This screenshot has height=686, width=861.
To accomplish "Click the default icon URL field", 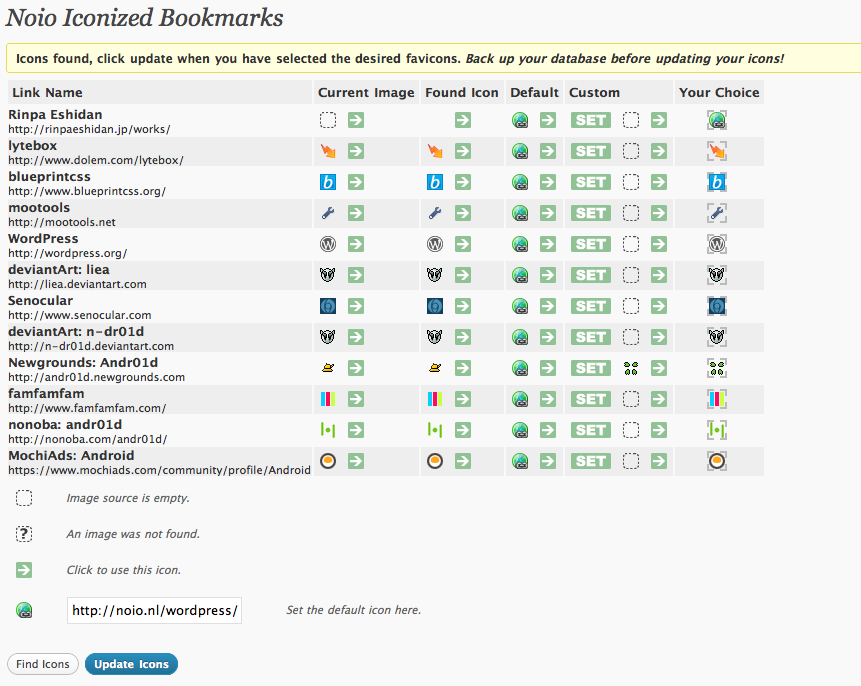I will pos(154,610).
